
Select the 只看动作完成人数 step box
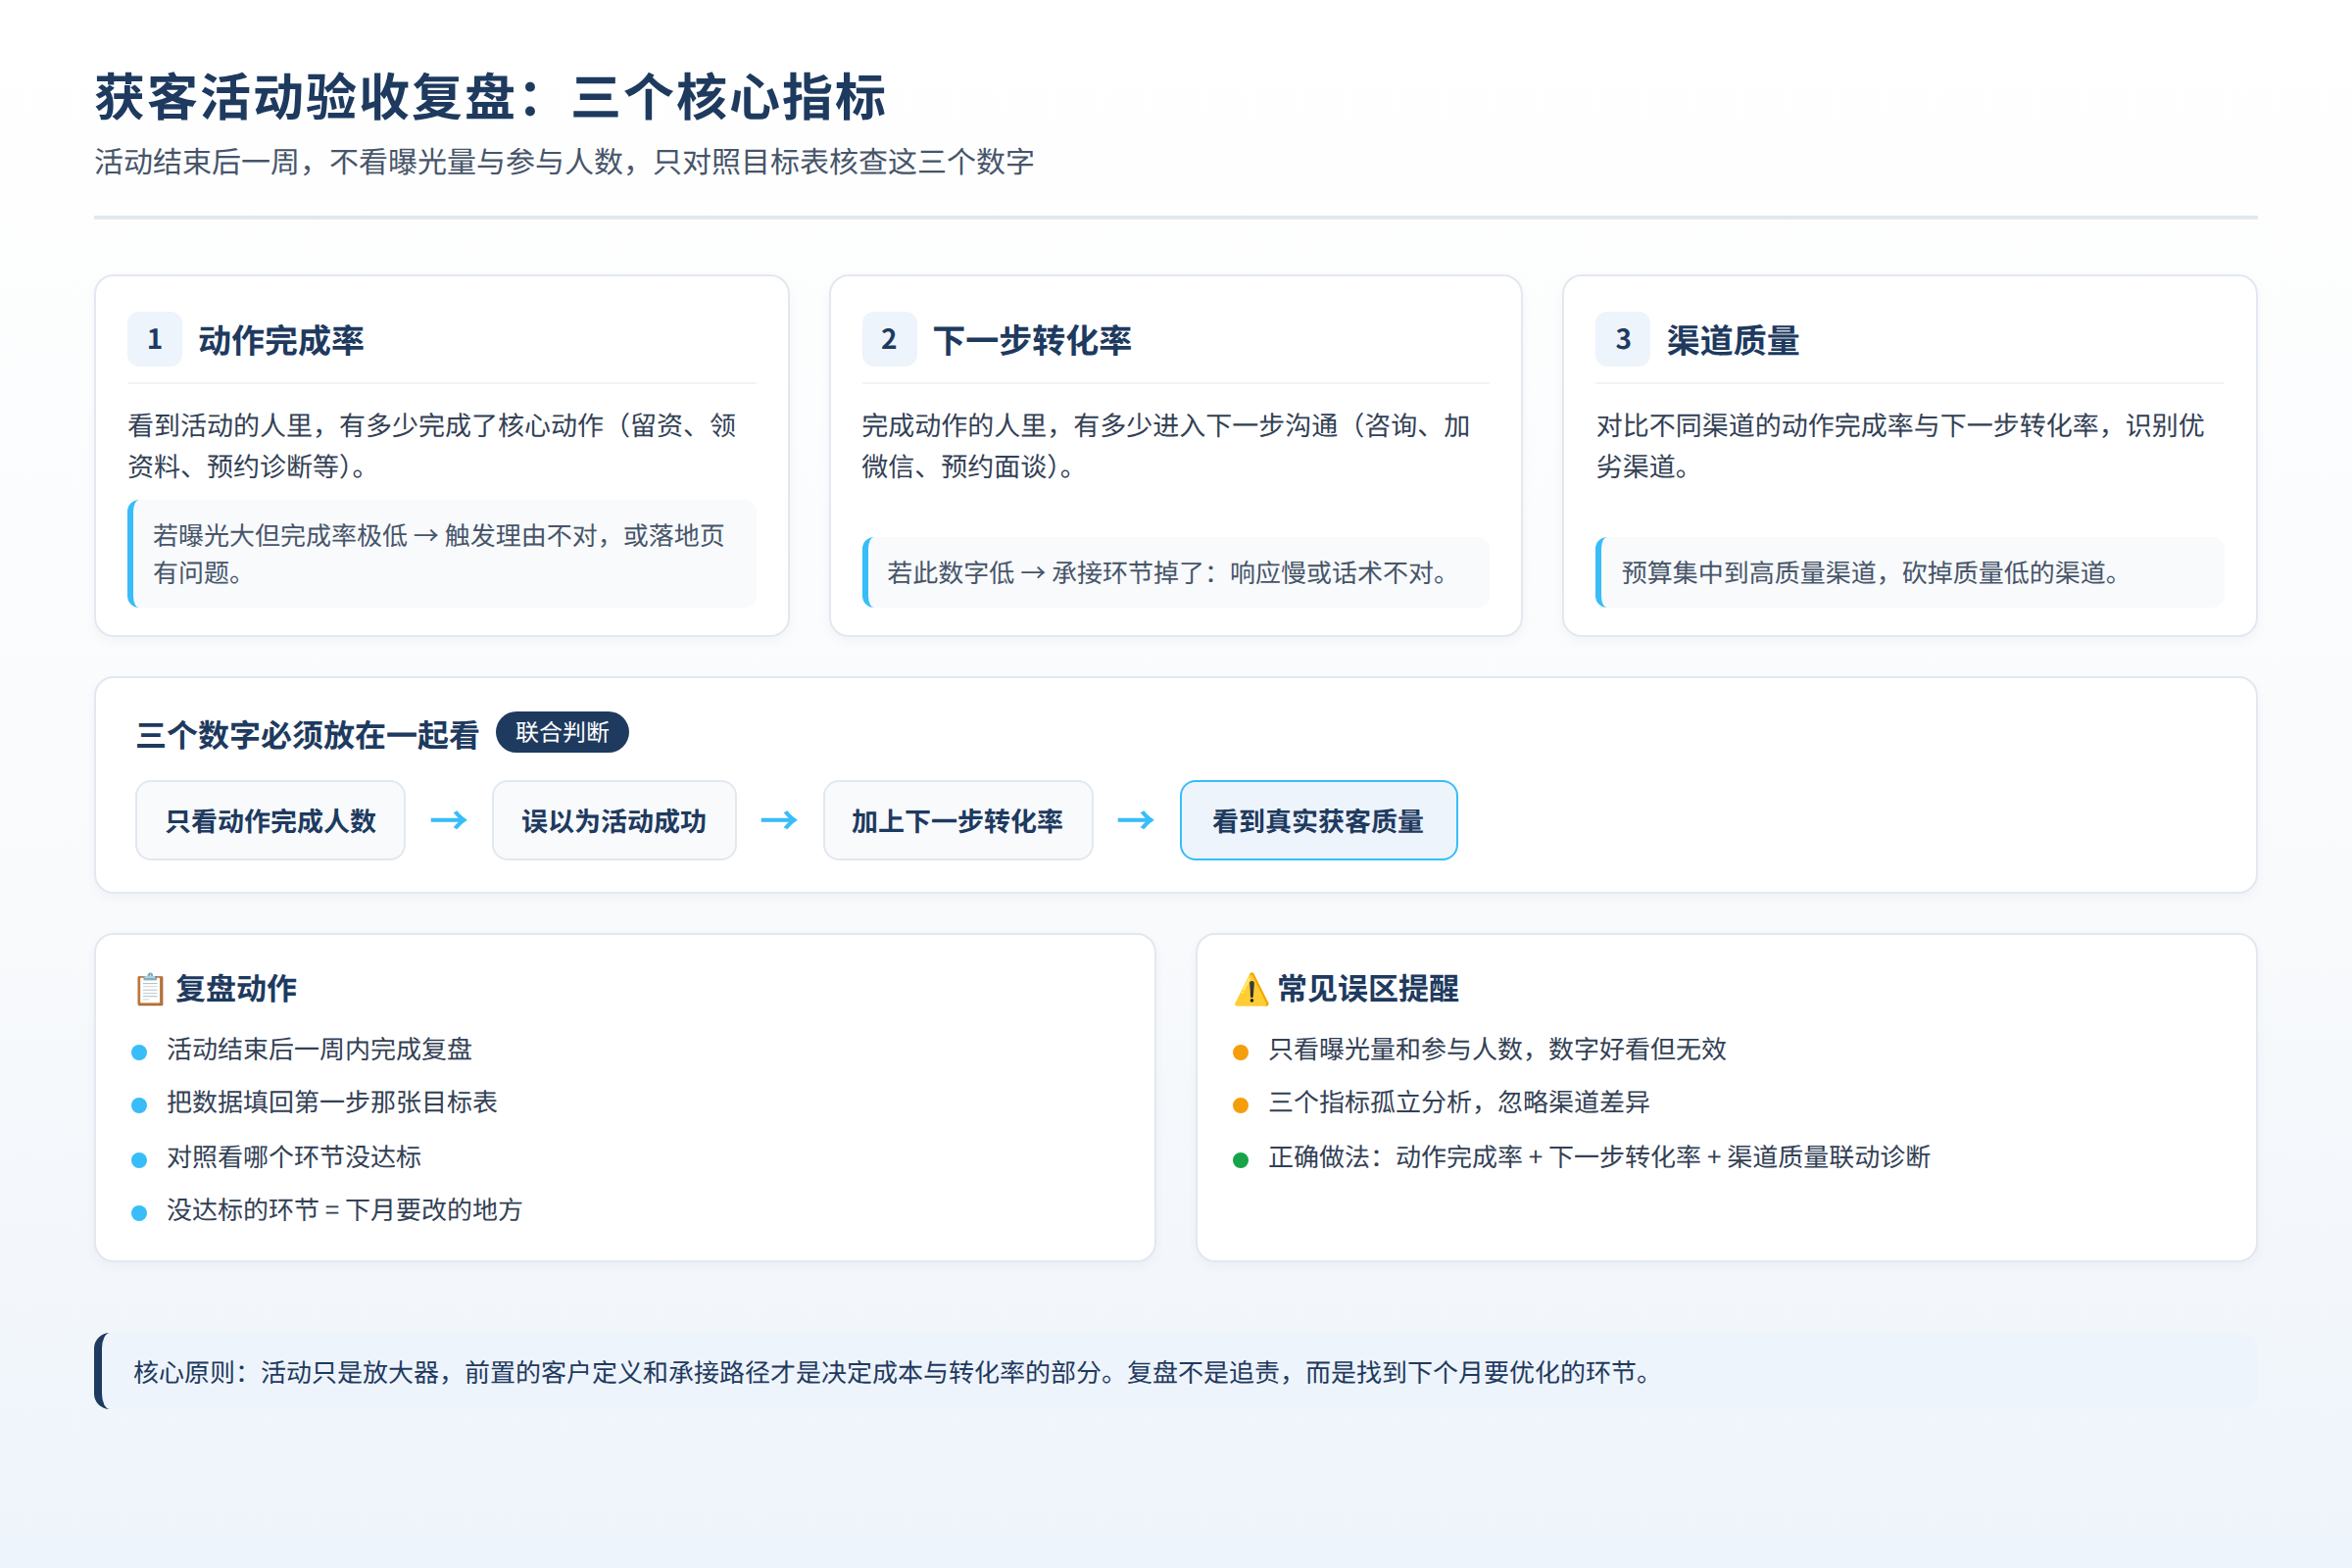click(270, 820)
